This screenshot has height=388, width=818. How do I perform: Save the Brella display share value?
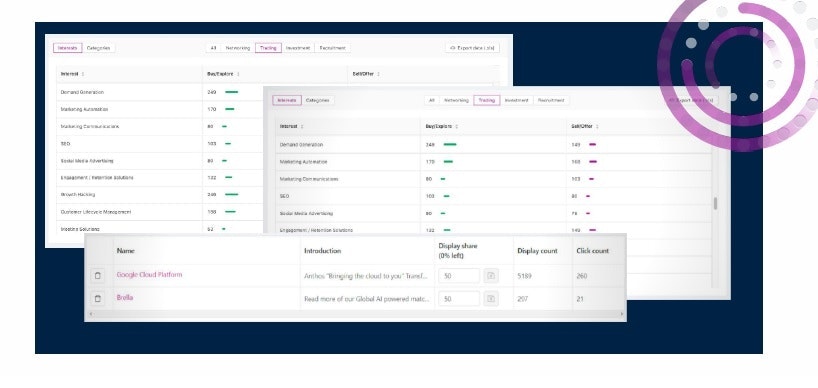pyautogui.click(x=490, y=299)
